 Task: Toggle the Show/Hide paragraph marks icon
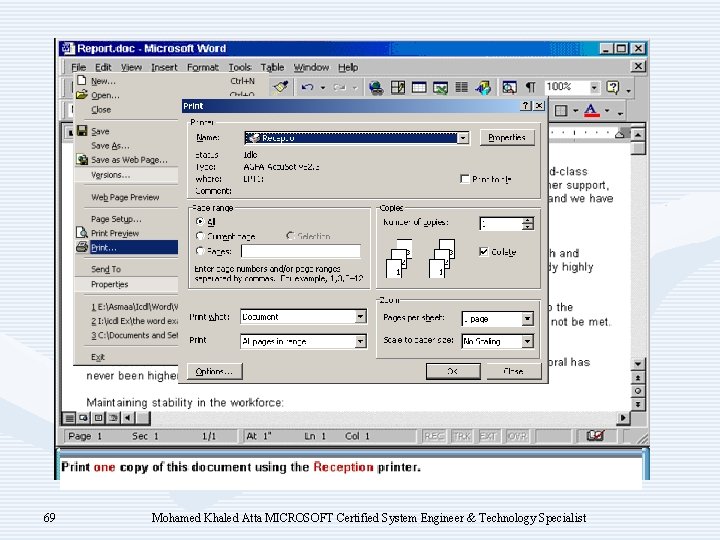click(x=530, y=87)
